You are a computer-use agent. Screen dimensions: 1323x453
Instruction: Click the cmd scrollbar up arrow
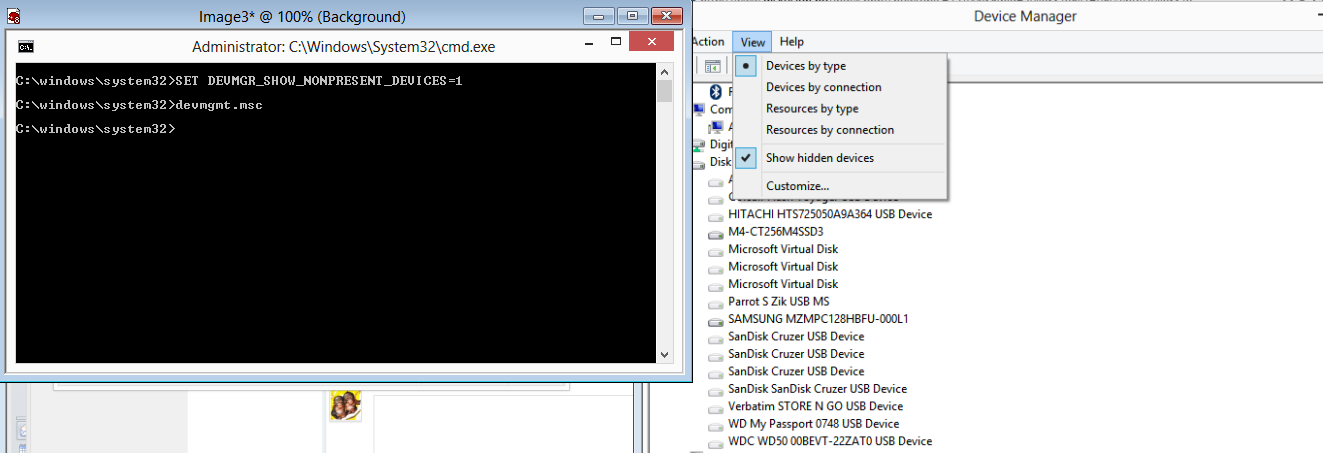[x=665, y=73]
